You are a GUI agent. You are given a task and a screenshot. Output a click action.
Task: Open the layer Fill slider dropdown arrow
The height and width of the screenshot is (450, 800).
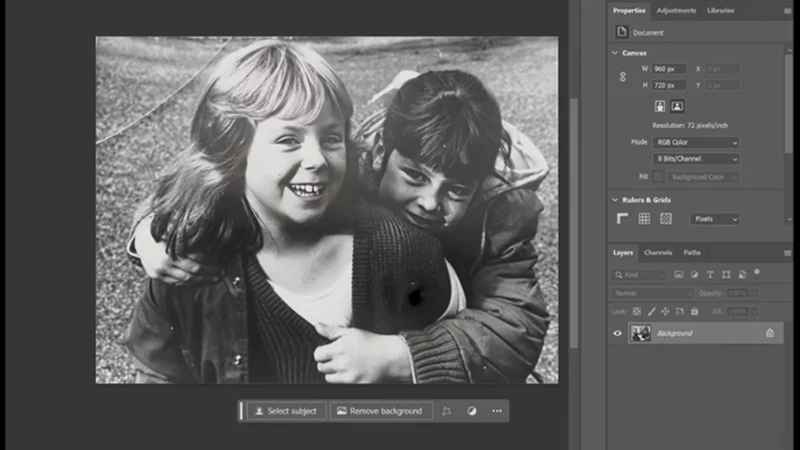tap(754, 311)
